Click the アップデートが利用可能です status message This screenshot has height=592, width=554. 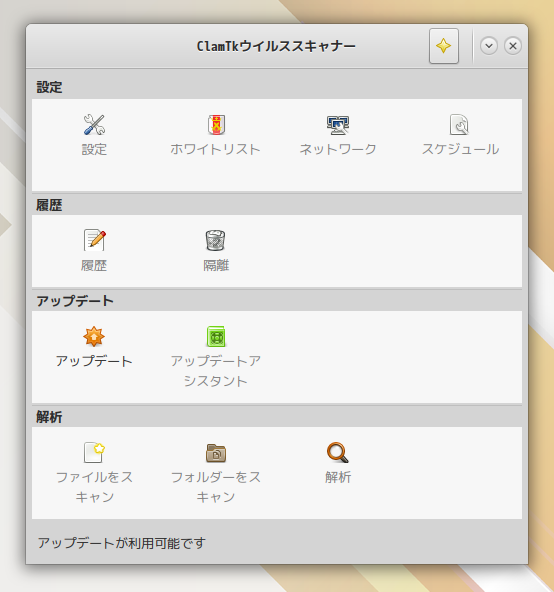click(x=121, y=543)
